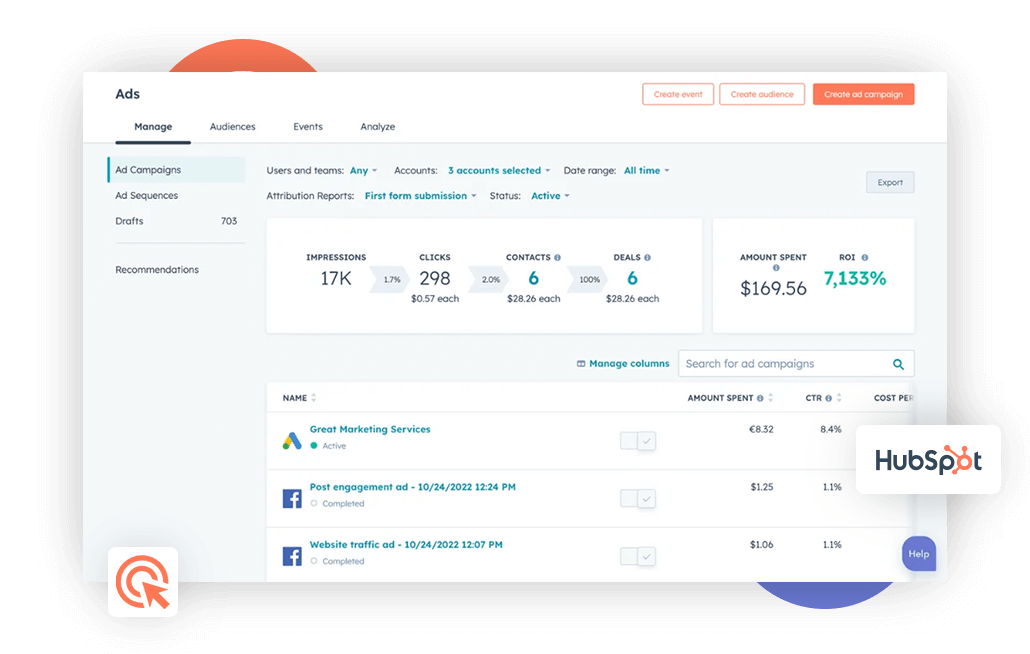This screenshot has width=1030, height=654.
Task: Open Manage columns settings
Action: pyautogui.click(x=623, y=364)
